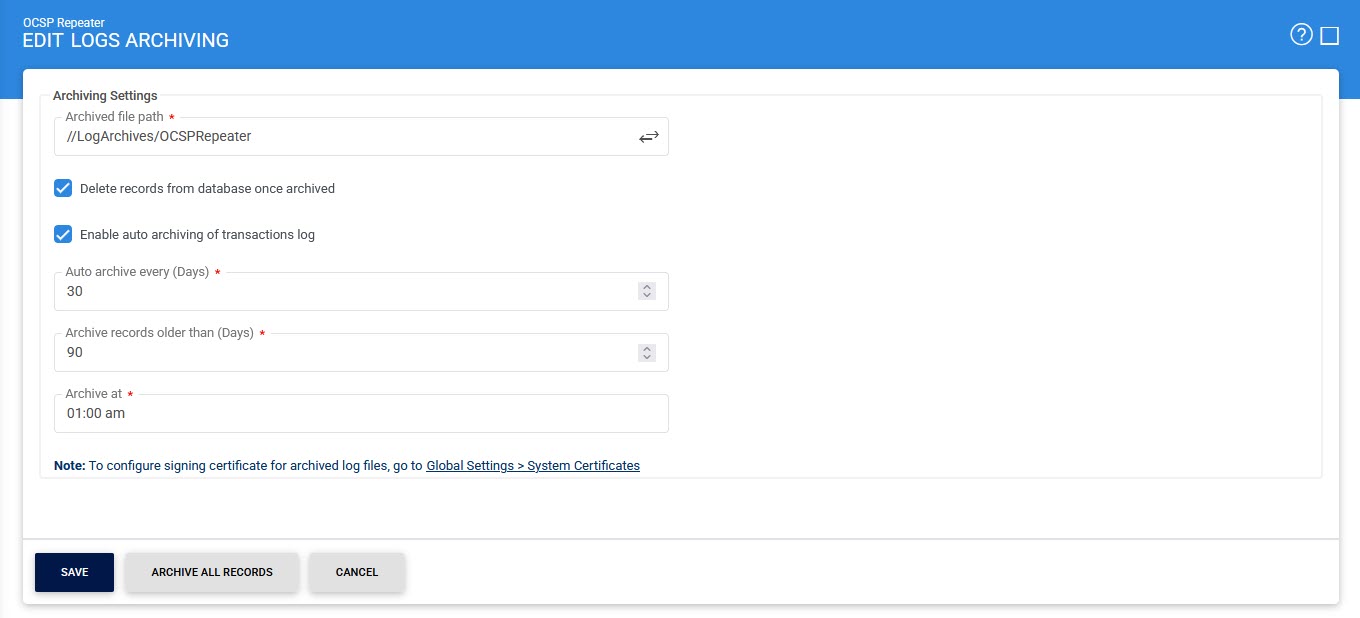Increment Archive records older than (Days) value
The height and width of the screenshot is (618, 1360).
(647, 348)
